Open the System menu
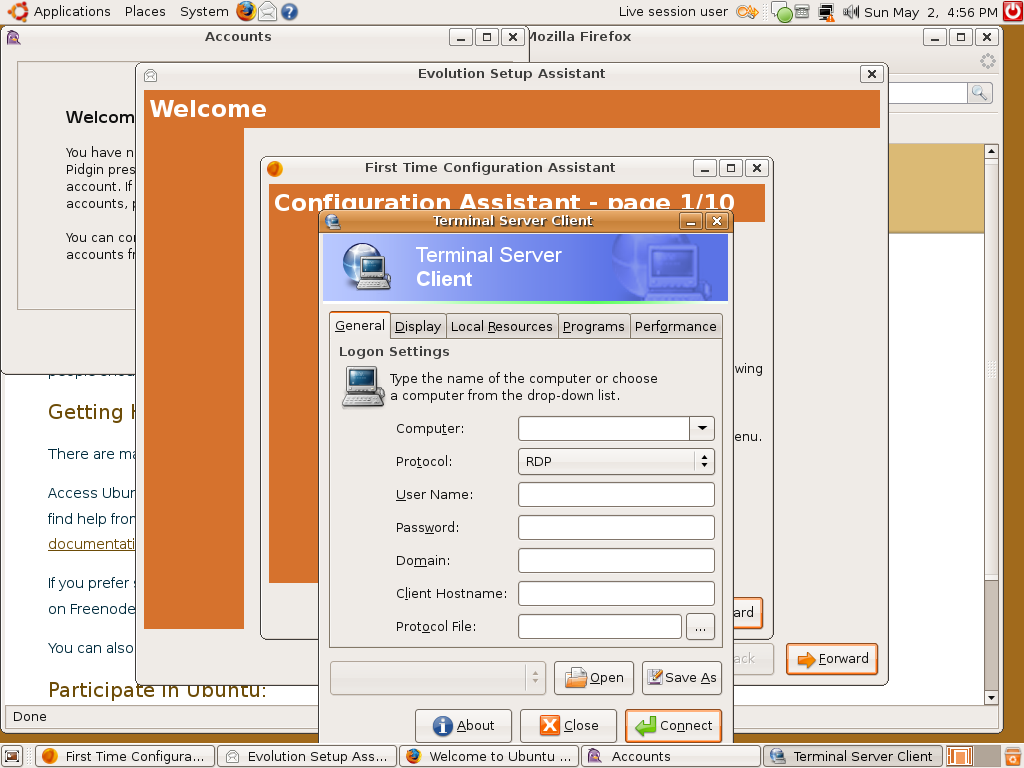This screenshot has width=1024, height=768. click(x=204, y=11)
